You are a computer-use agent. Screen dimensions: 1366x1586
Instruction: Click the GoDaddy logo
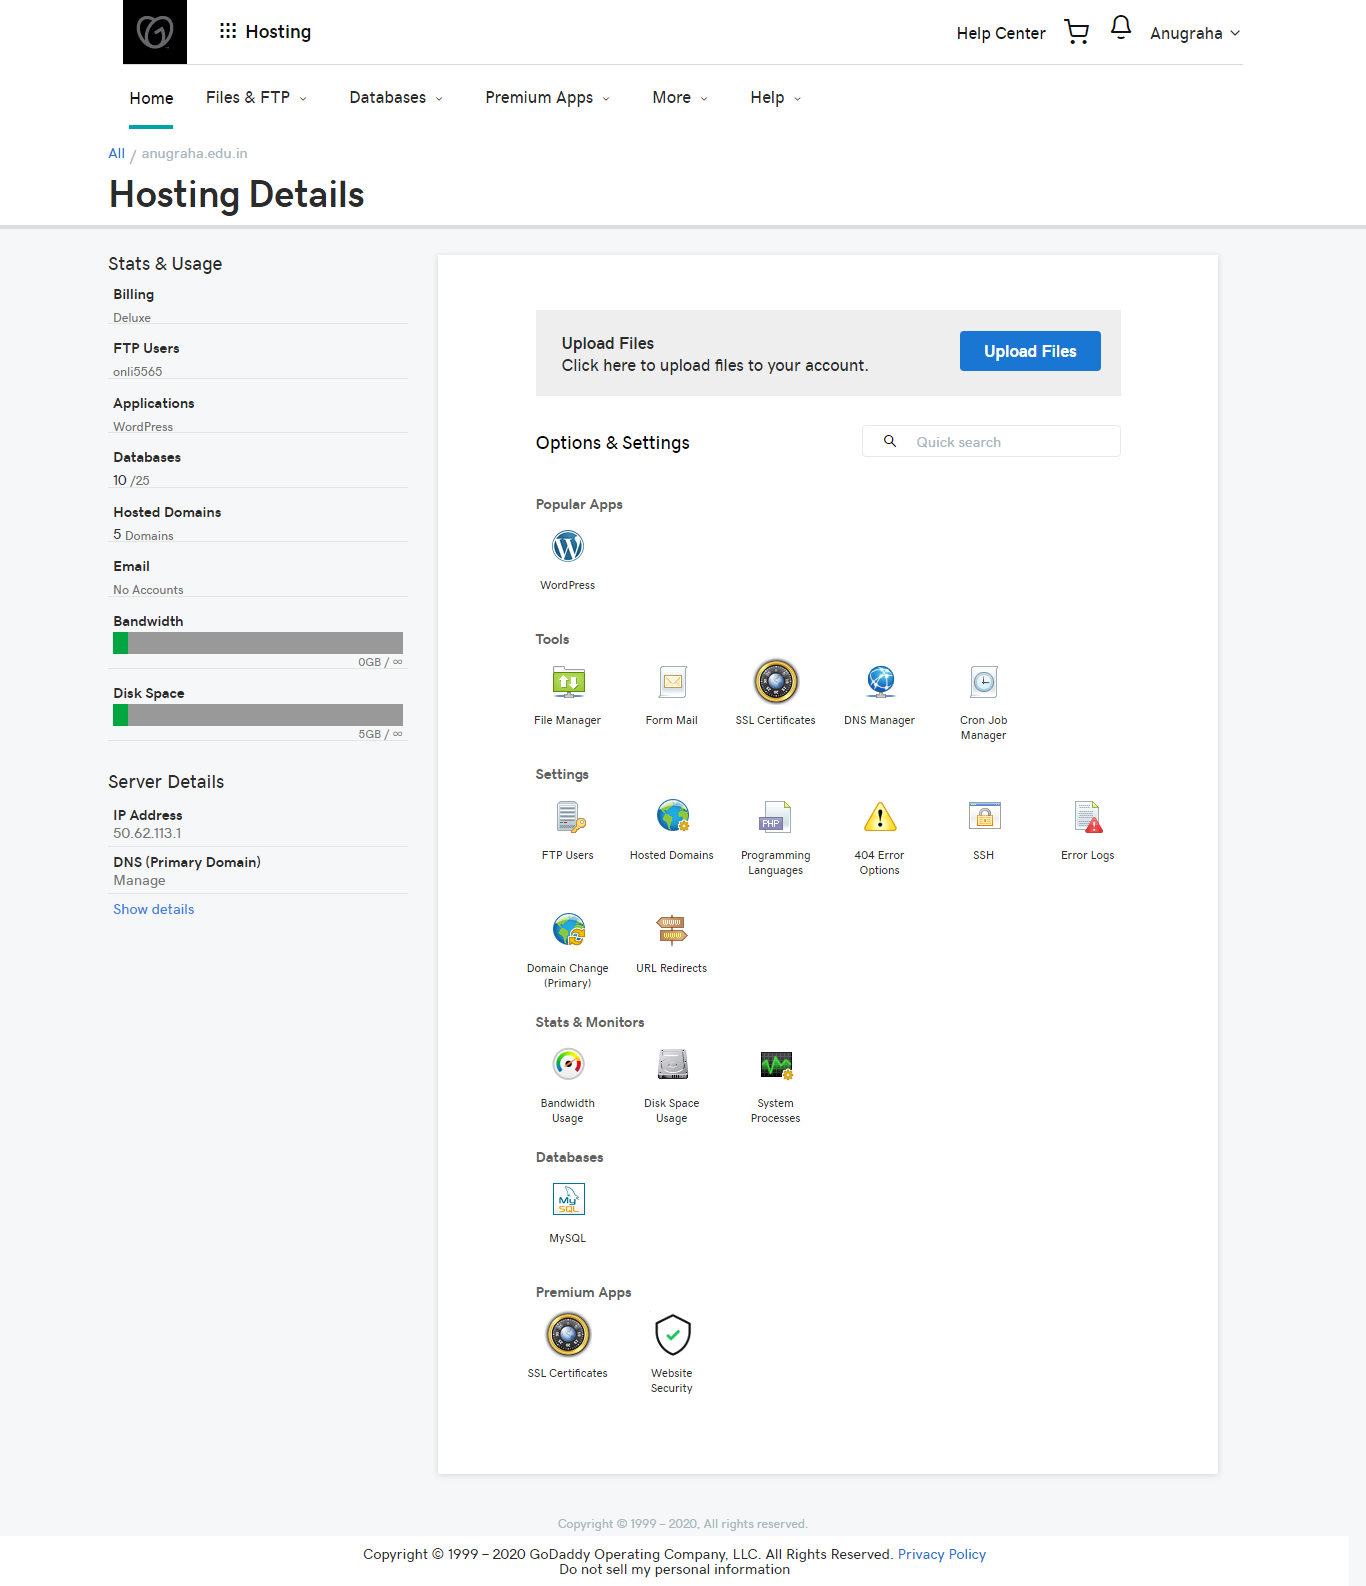point(155,32)
